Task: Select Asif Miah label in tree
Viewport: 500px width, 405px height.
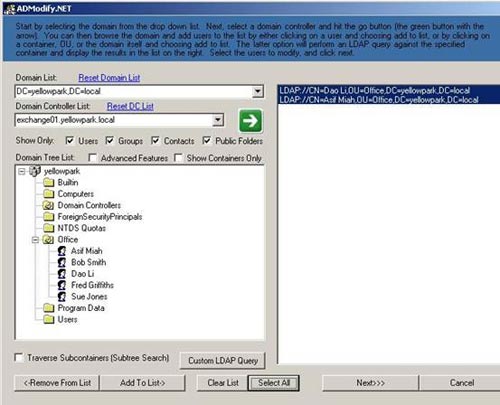Action: [87, 251]
